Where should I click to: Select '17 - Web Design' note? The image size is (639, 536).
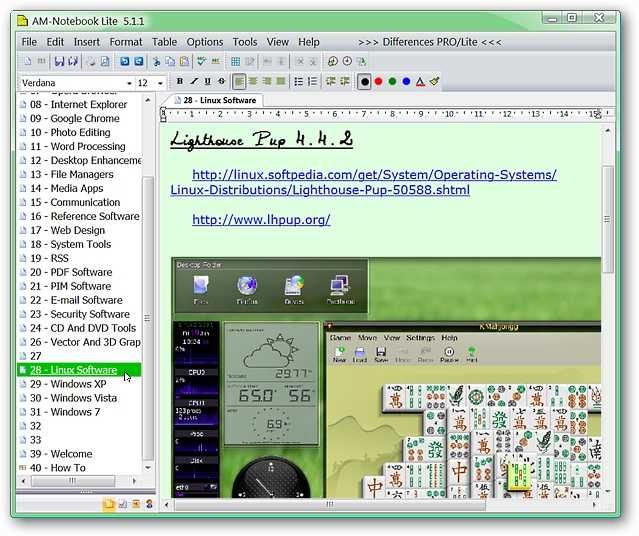pyautogui.click(x=68, y=230)
